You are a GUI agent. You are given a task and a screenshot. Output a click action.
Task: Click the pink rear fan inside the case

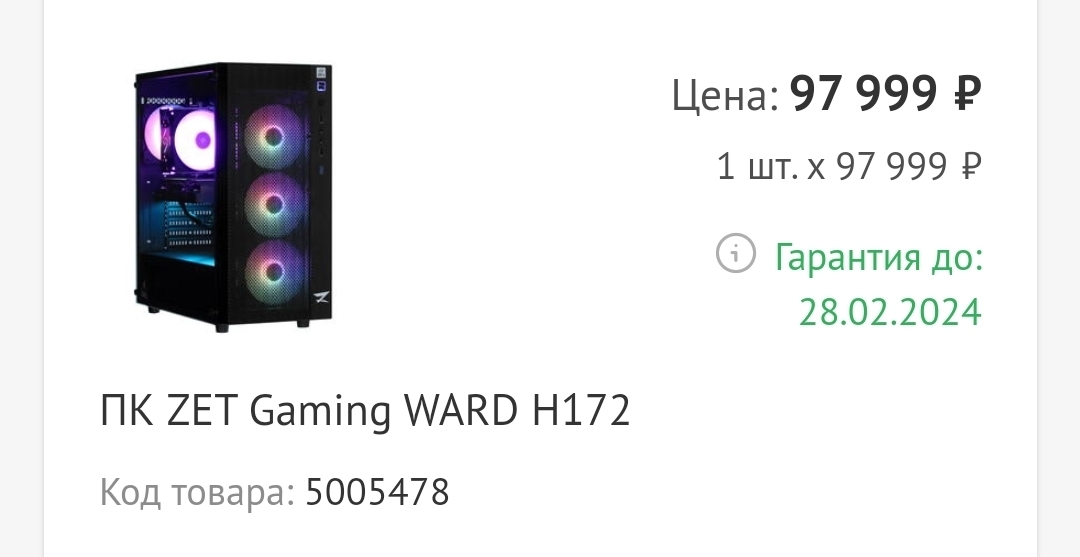154,133
